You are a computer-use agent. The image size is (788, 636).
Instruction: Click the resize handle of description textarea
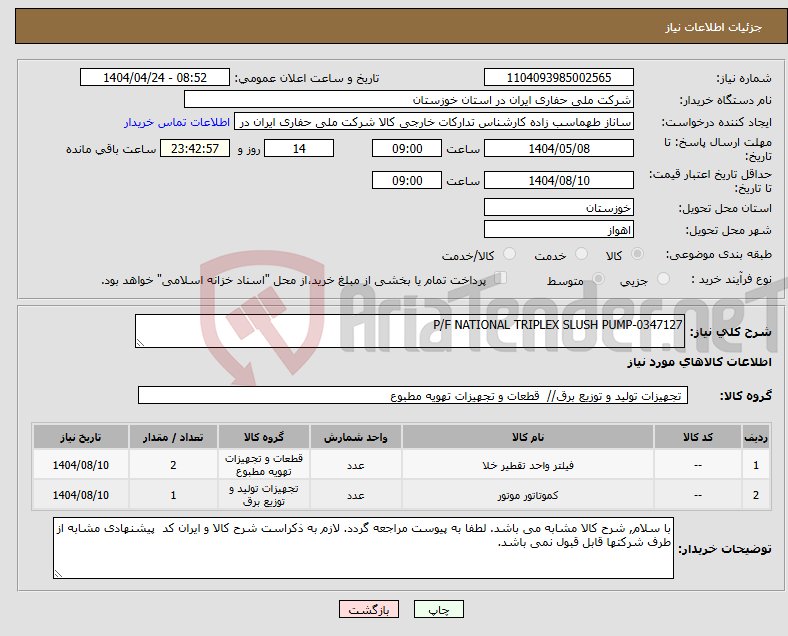[x=140, y=343]
